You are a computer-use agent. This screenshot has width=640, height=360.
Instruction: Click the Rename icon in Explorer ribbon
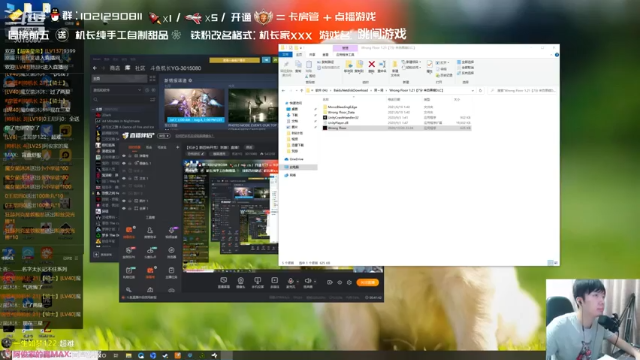pyautogui.click(x=382, y=64)
